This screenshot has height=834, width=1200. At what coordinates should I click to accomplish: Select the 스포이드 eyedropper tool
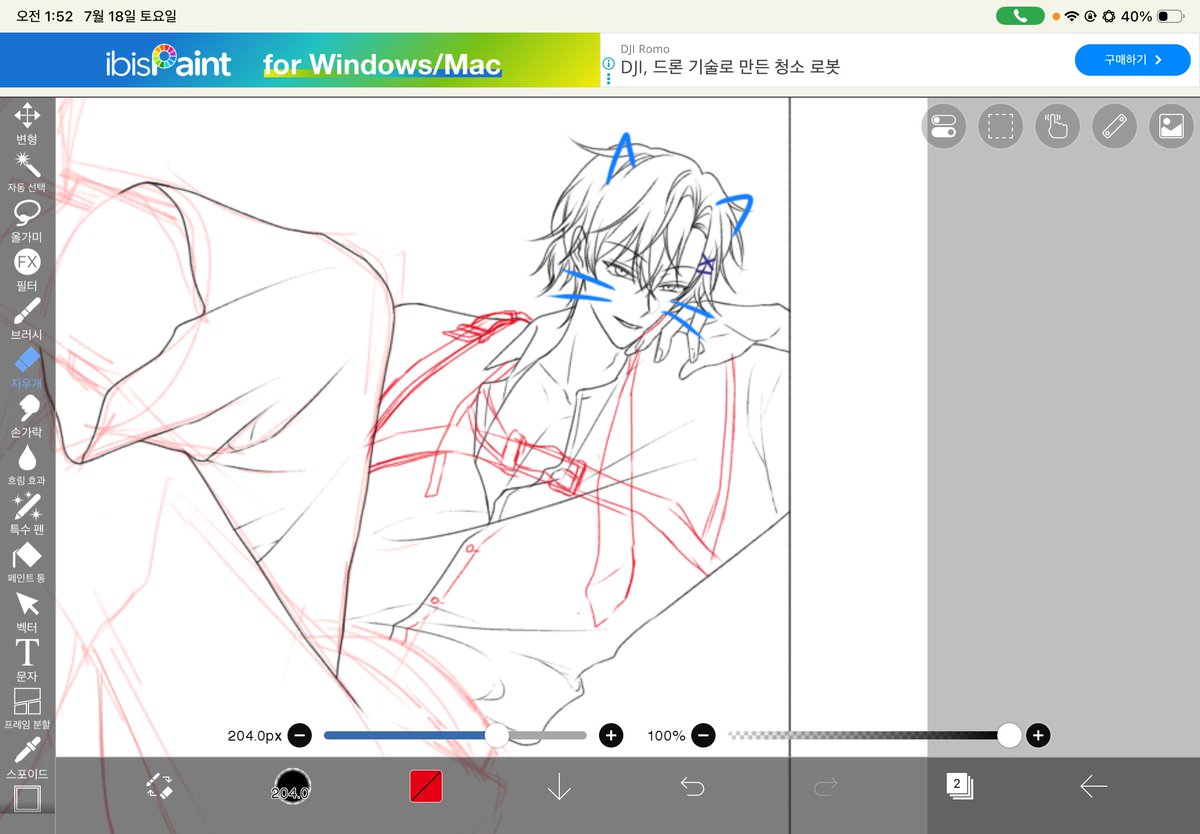click(27, 757)
